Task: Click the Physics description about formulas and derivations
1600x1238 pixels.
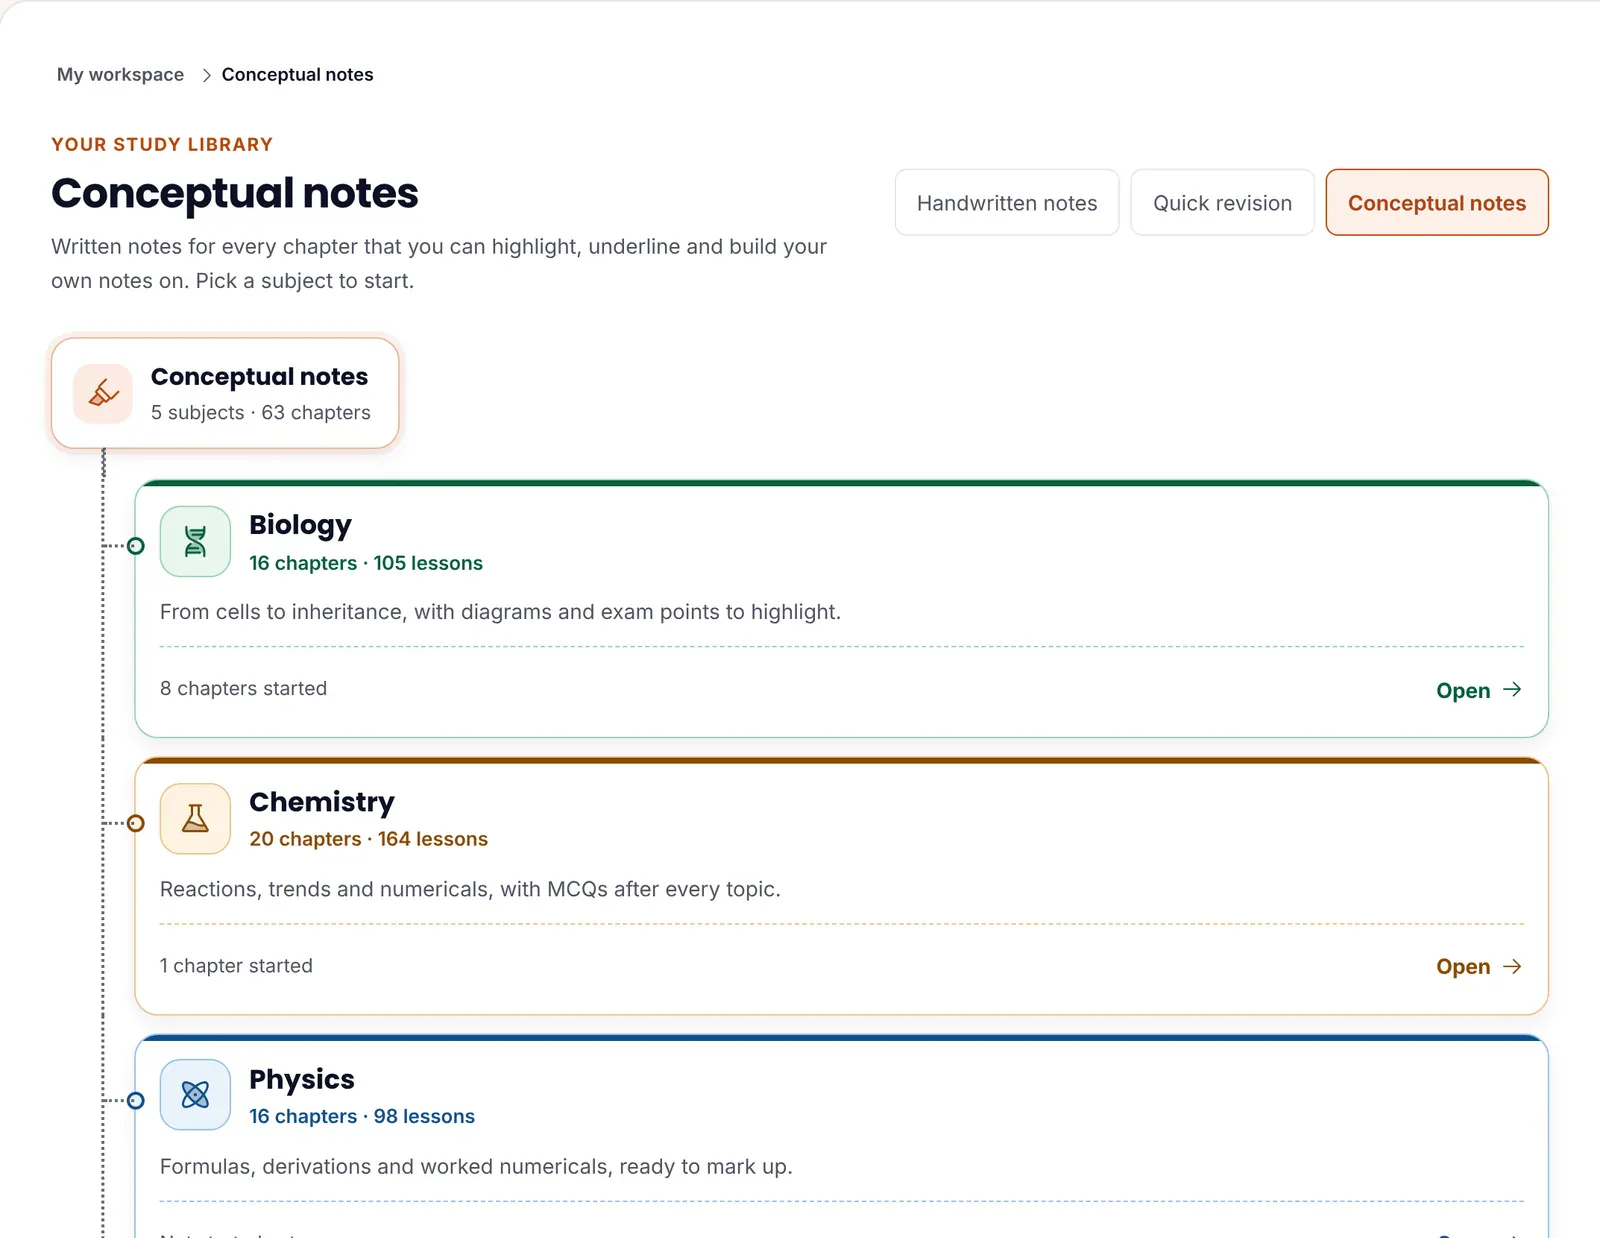Action: 476,1166
